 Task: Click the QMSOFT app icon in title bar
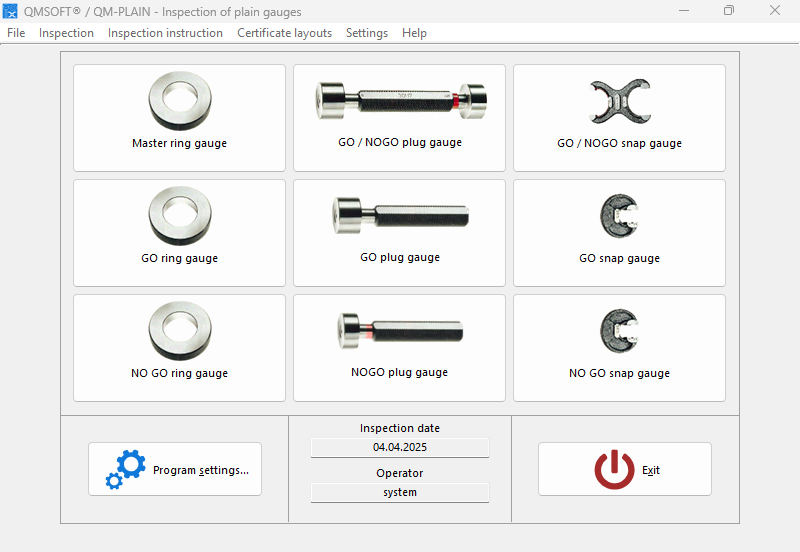10,11
